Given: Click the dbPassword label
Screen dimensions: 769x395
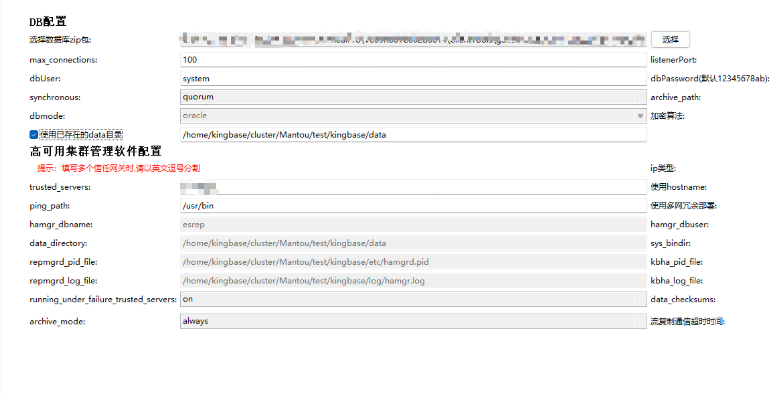Looking at the screenshot, I should 710,79.
